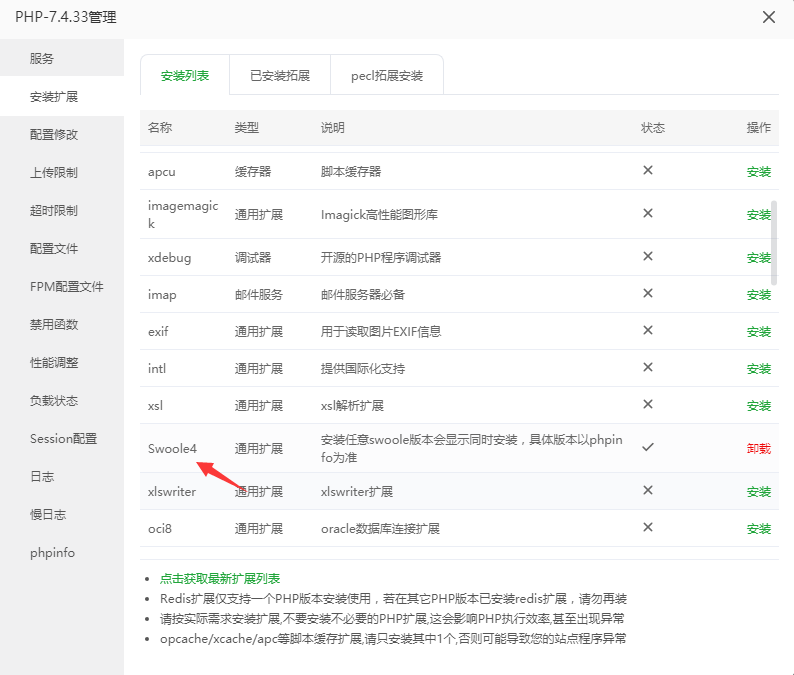Open the pecl拓展安装 tab
Viewport: 794px width, 675px height.
pos(386,76)
